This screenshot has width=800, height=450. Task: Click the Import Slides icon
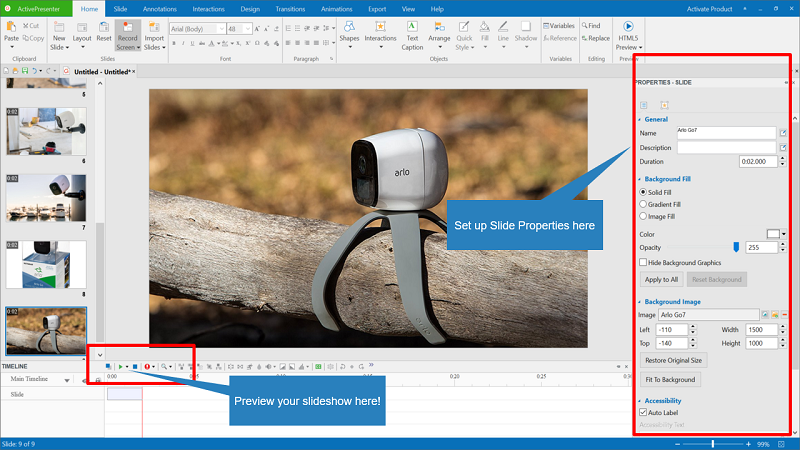[154, 29]
